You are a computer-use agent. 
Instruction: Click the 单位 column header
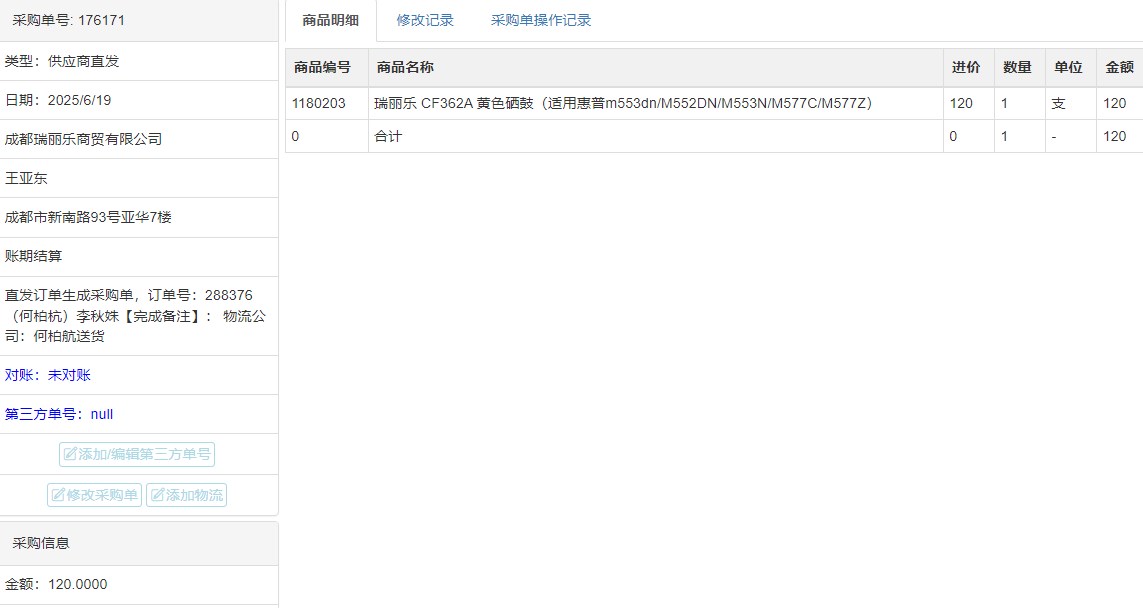1068,67
